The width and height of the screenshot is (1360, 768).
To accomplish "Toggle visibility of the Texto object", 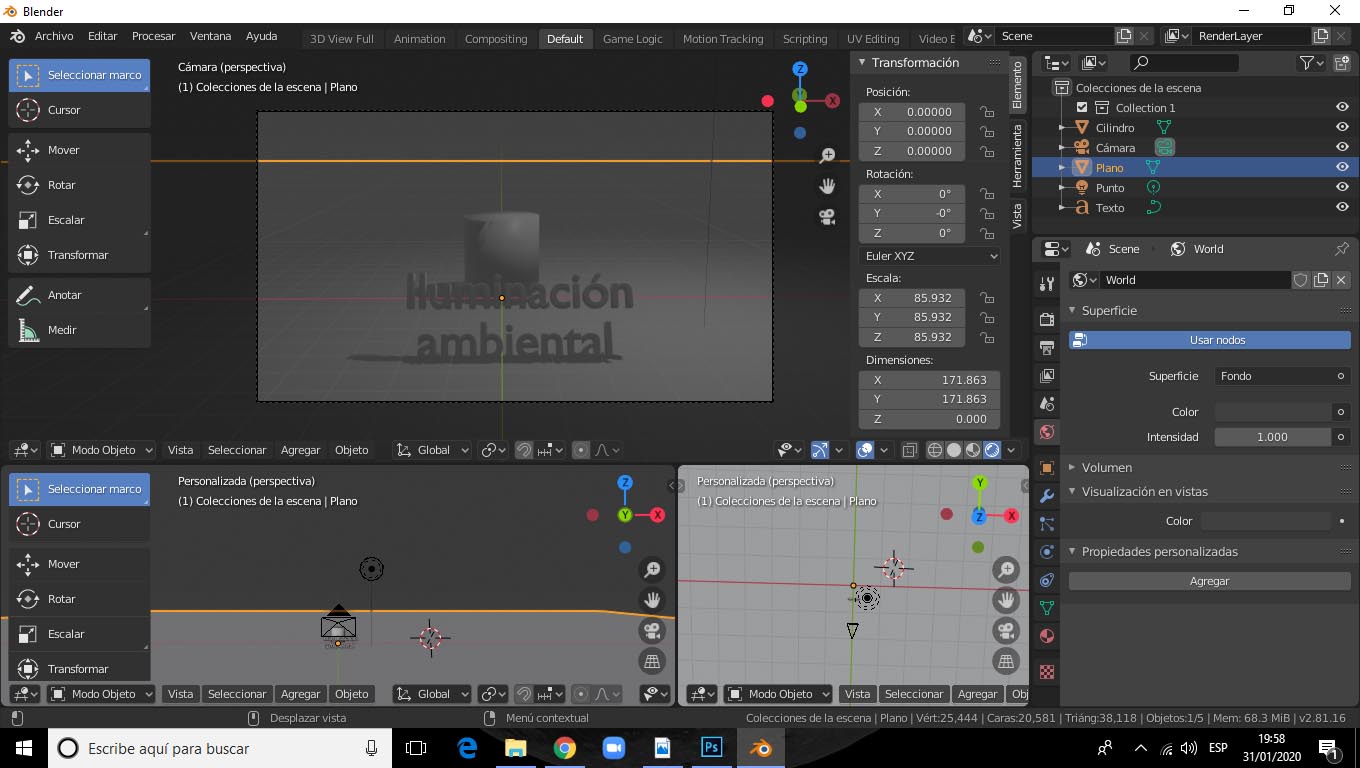I will click(x=1342, y=207).
